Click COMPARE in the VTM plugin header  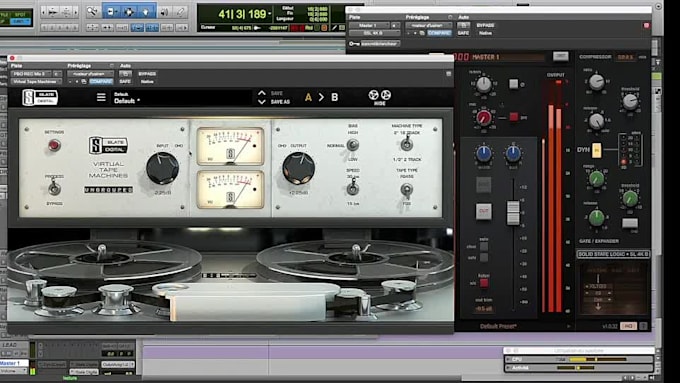(x=101, y=82)
